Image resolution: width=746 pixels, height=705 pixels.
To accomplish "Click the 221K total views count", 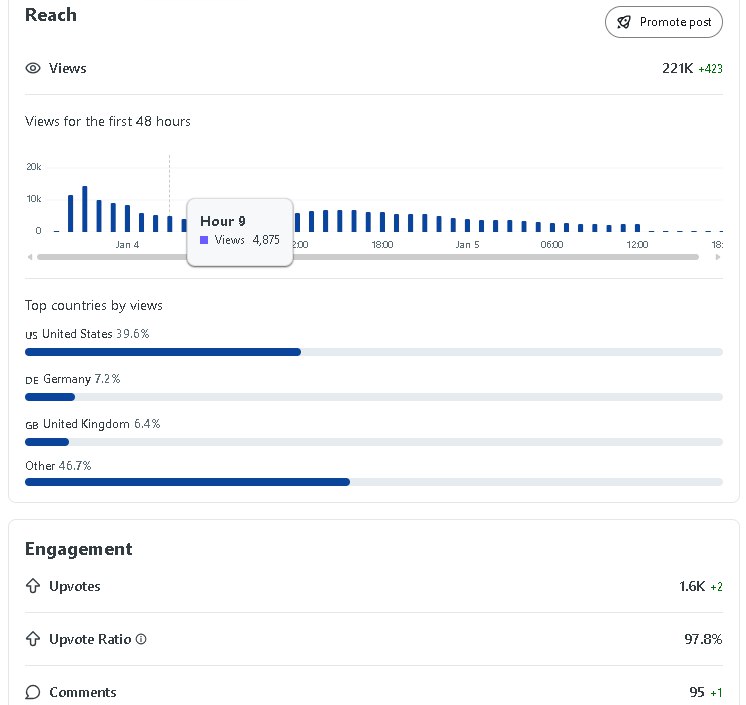I will pyautogui.click(x=677, y=69).
